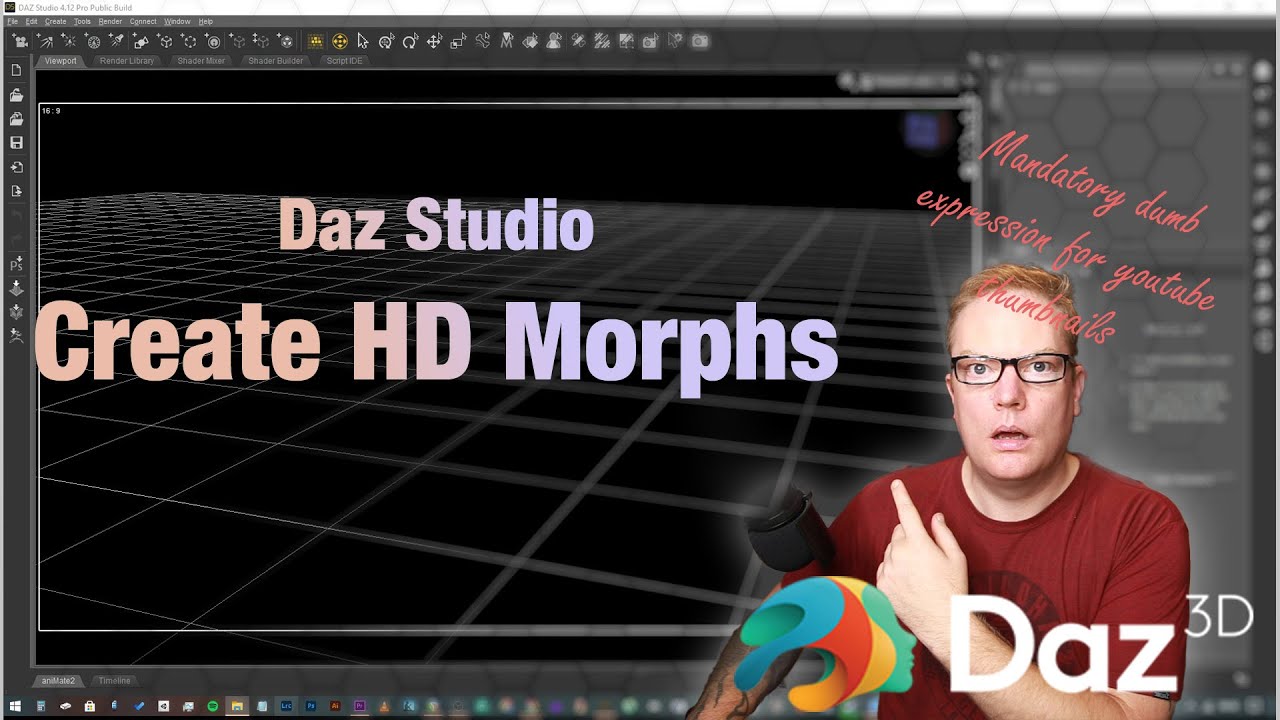Switch to the Viewport tab
This screenshot has width=1280, height=720.
[x=60, y=61]
